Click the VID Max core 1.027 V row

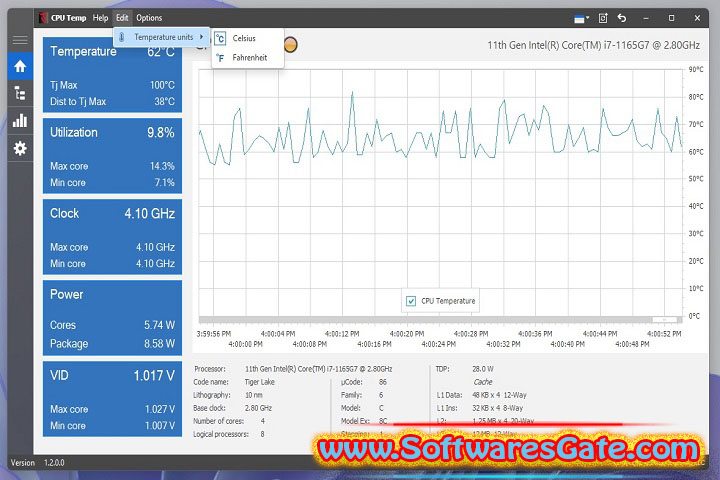click(112, 409)
